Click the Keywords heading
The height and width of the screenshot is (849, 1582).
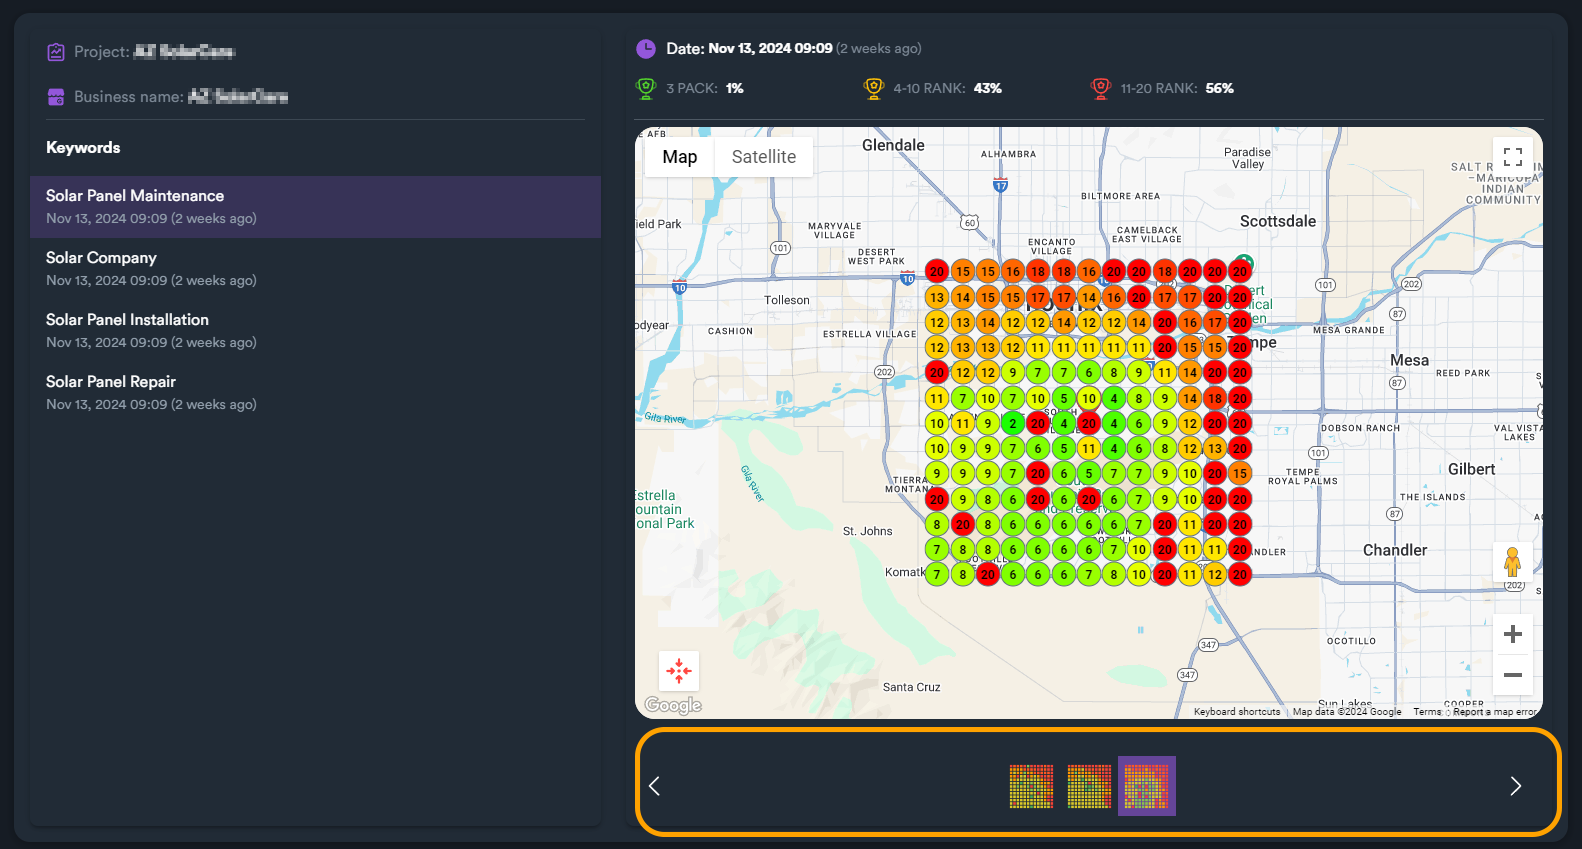83,147
